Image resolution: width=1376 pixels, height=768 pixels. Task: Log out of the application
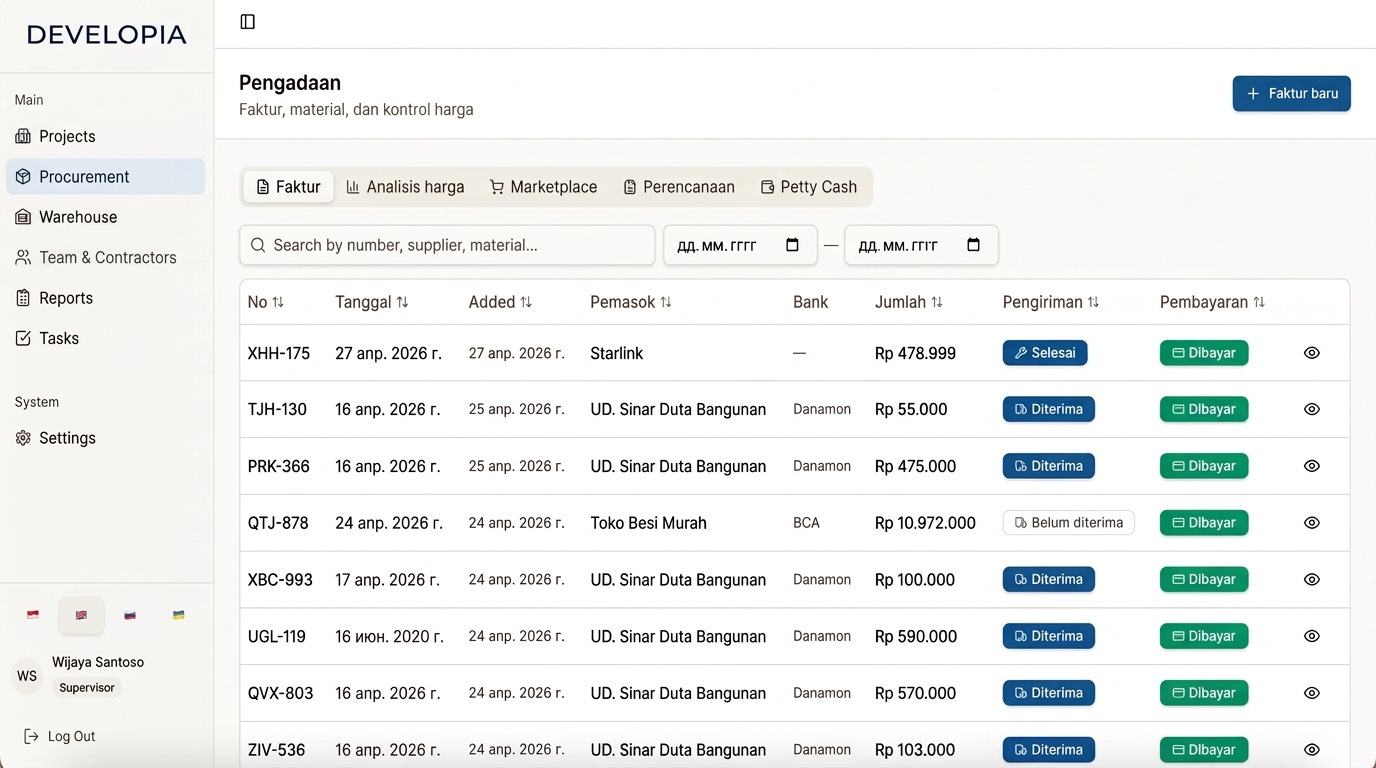click(x=60, y=737)
